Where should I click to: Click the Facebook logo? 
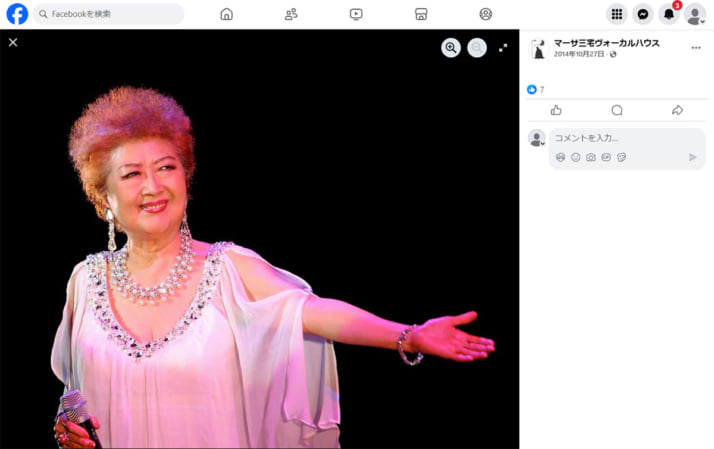(x=17, y=14)
